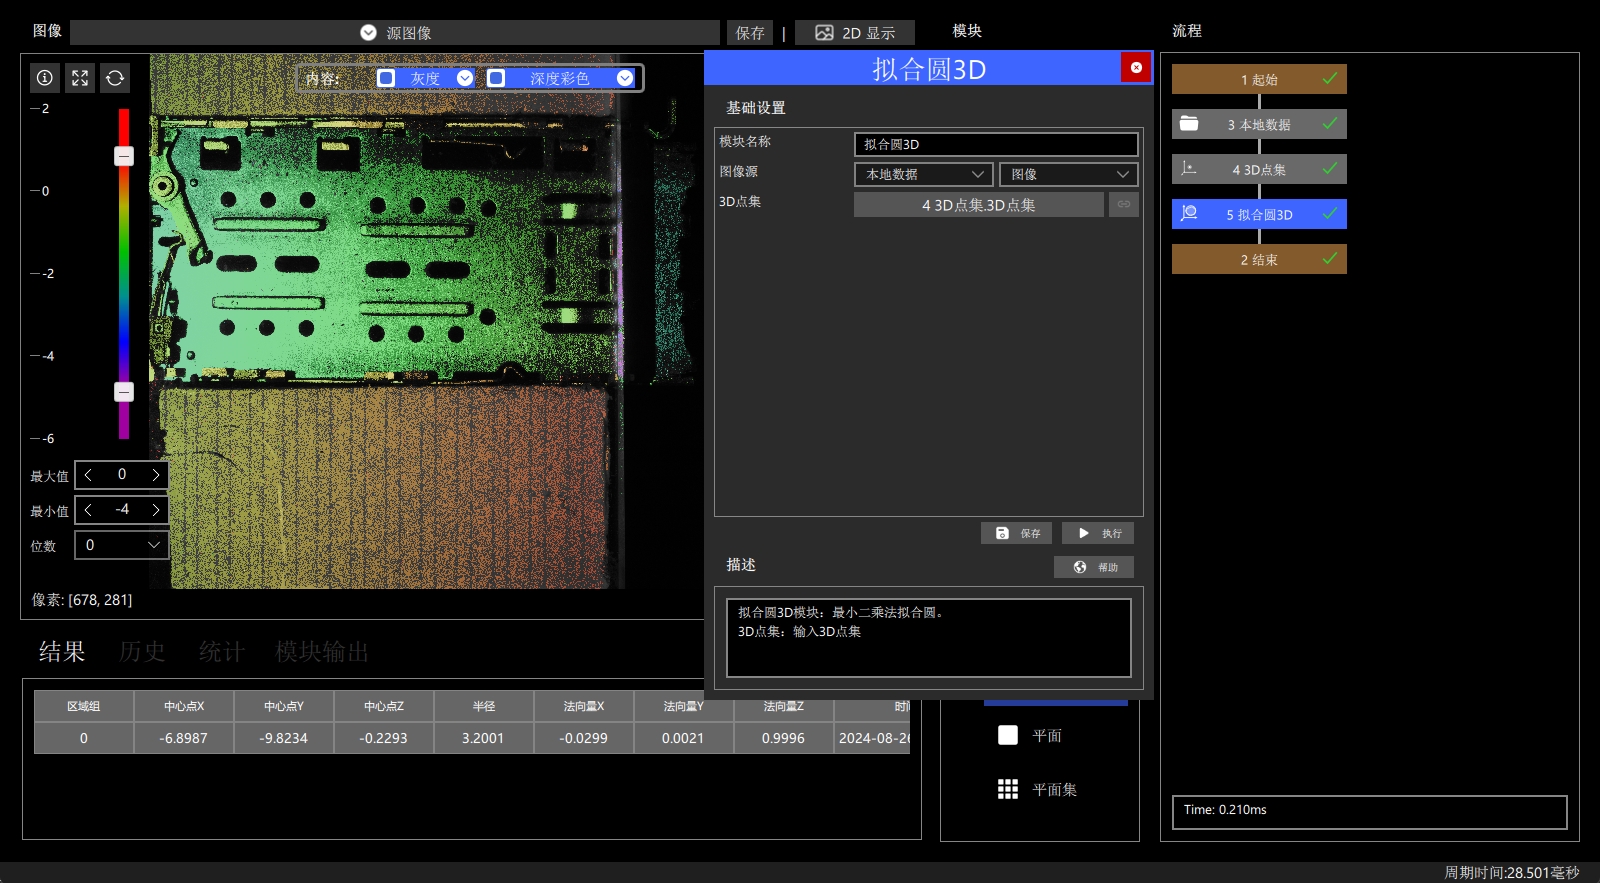The width and height of the screenshot is (1600, 883).
Task: Toggle the 深度彩色 content checkbox
Action: 496,78
